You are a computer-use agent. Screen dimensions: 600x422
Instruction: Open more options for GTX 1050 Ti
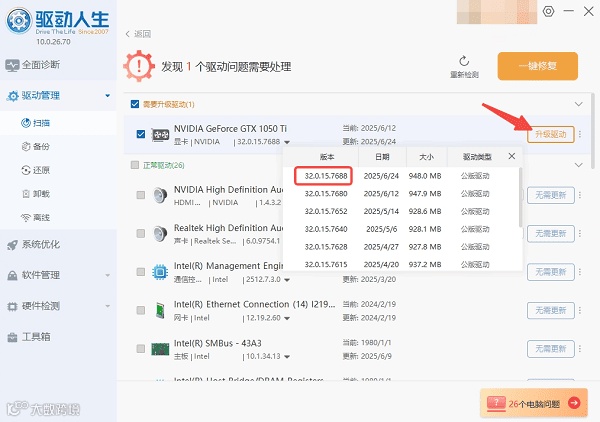click(580, 134)
